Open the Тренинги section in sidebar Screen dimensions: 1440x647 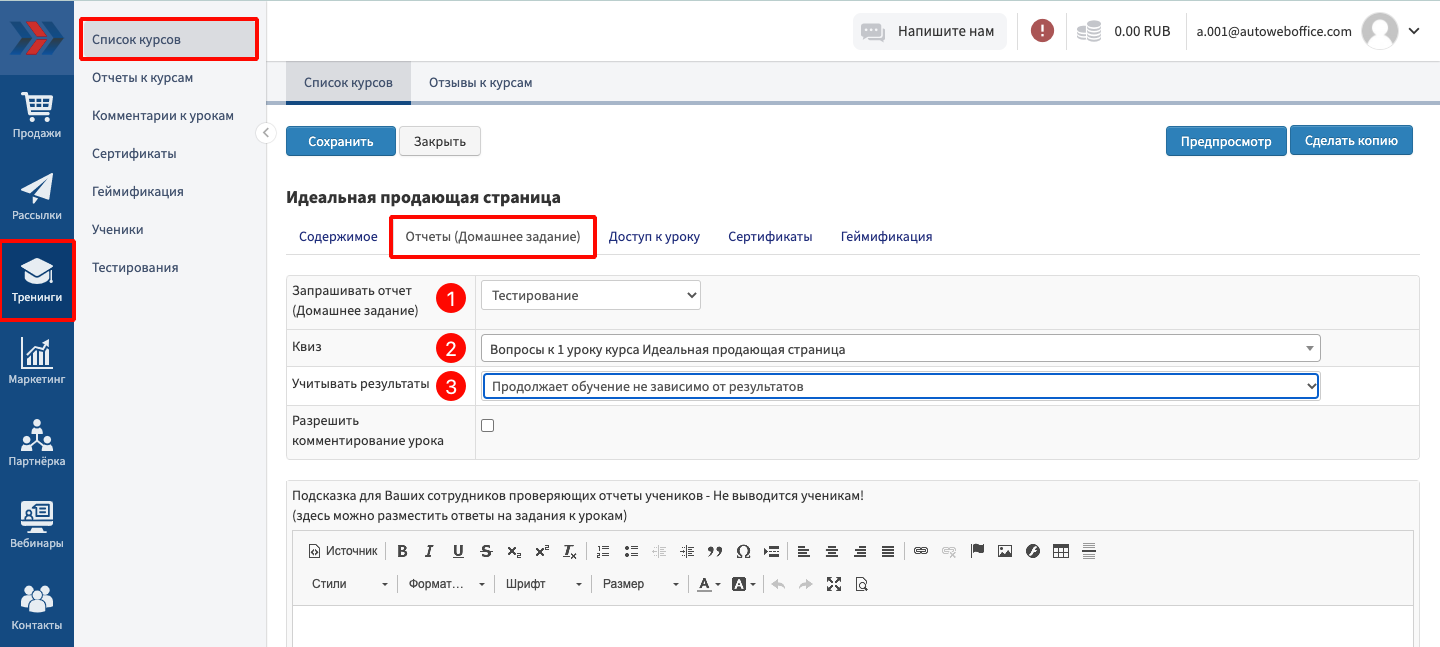pos(37,280)
